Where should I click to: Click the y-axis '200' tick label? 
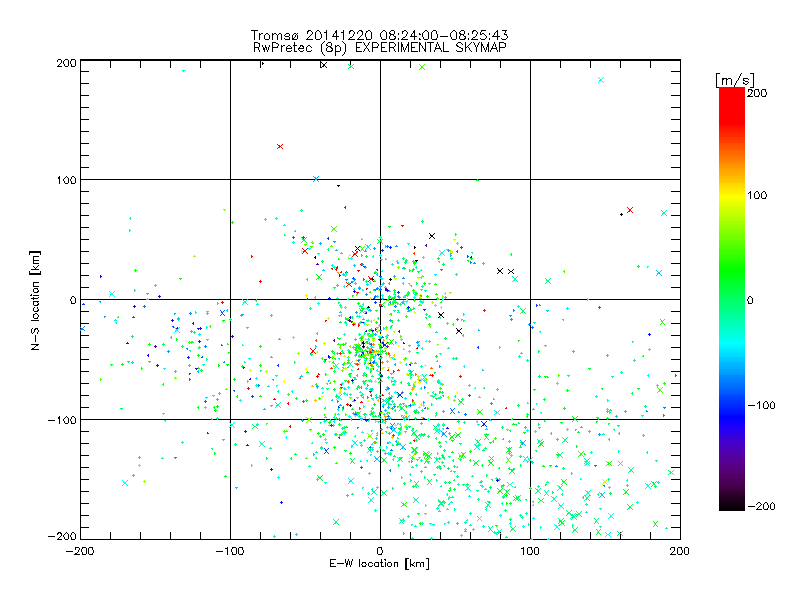[66, 63]
